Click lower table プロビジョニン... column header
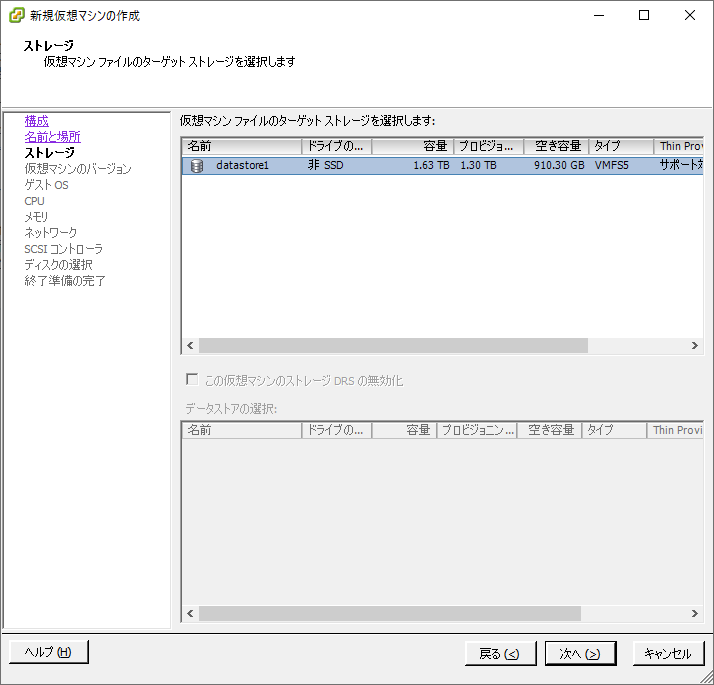The image size is (714, 685). pos(477,430)
